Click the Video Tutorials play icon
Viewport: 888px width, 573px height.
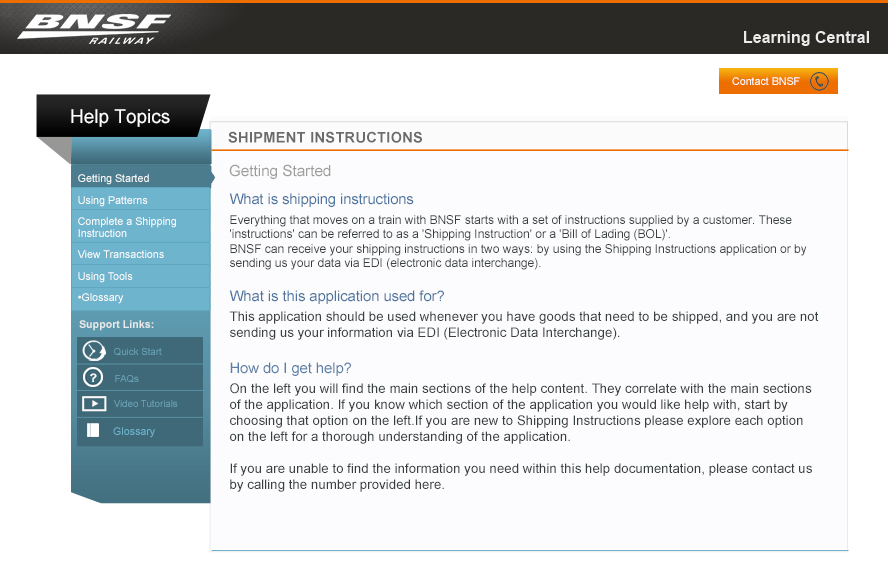(x=94, y=404)
